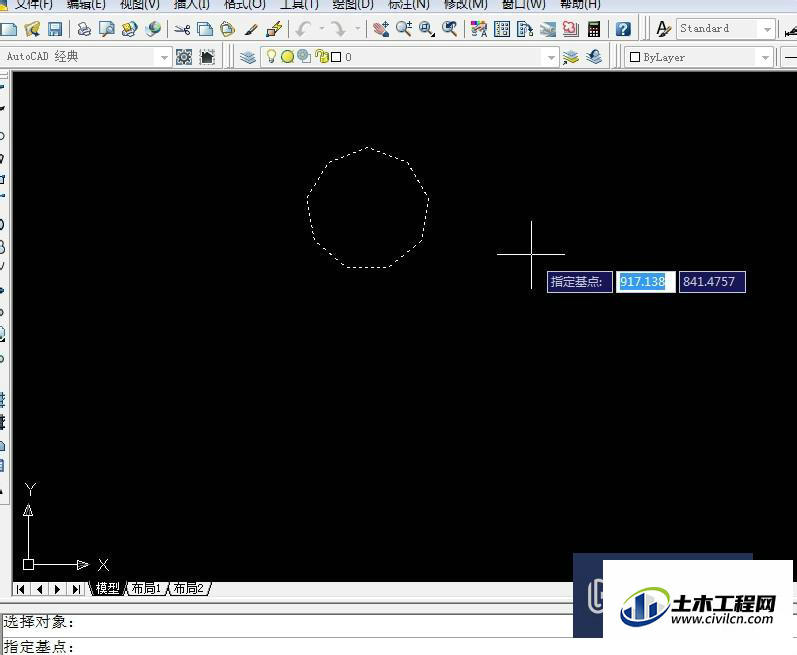
Task: Toggle layer 0 lock padlock icon
Action: [322, 56]
